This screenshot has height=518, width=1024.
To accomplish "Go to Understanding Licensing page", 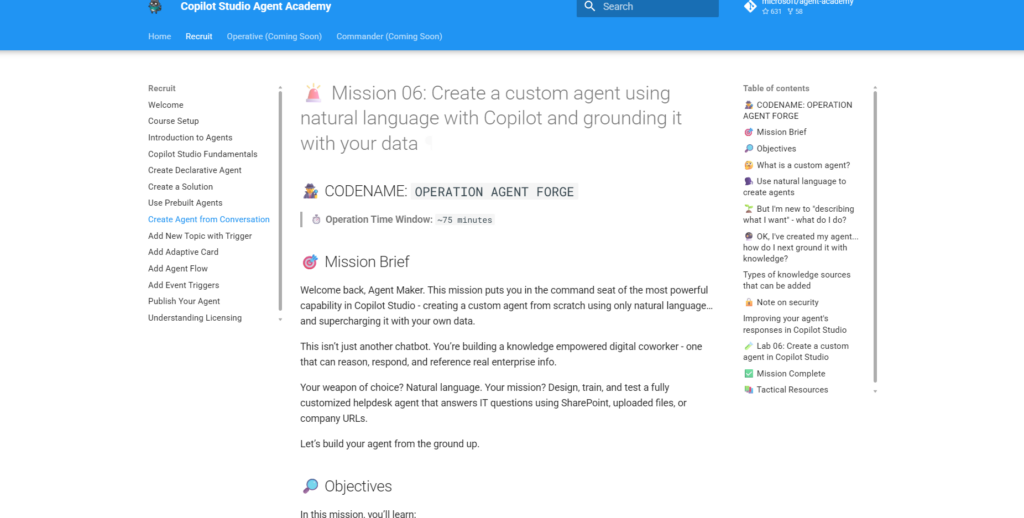I will click(x=195, y=318).
